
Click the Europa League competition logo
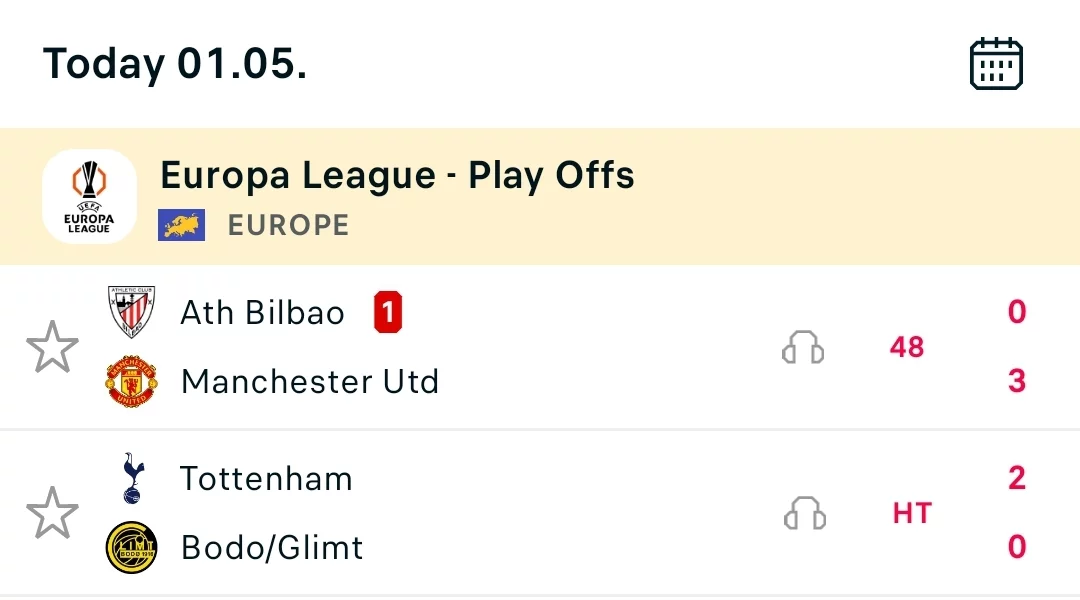(90, 196)
